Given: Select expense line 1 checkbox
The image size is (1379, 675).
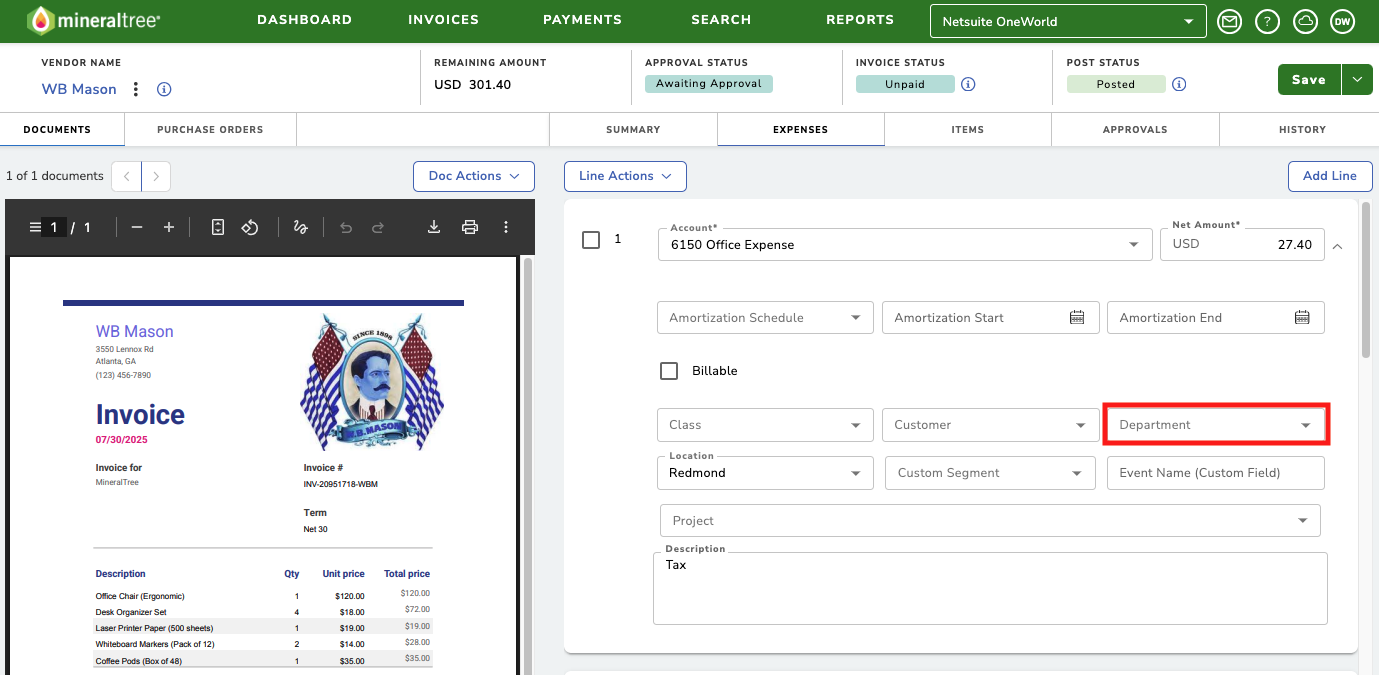Looking at the screenshot, I should (x=591, y=240).
